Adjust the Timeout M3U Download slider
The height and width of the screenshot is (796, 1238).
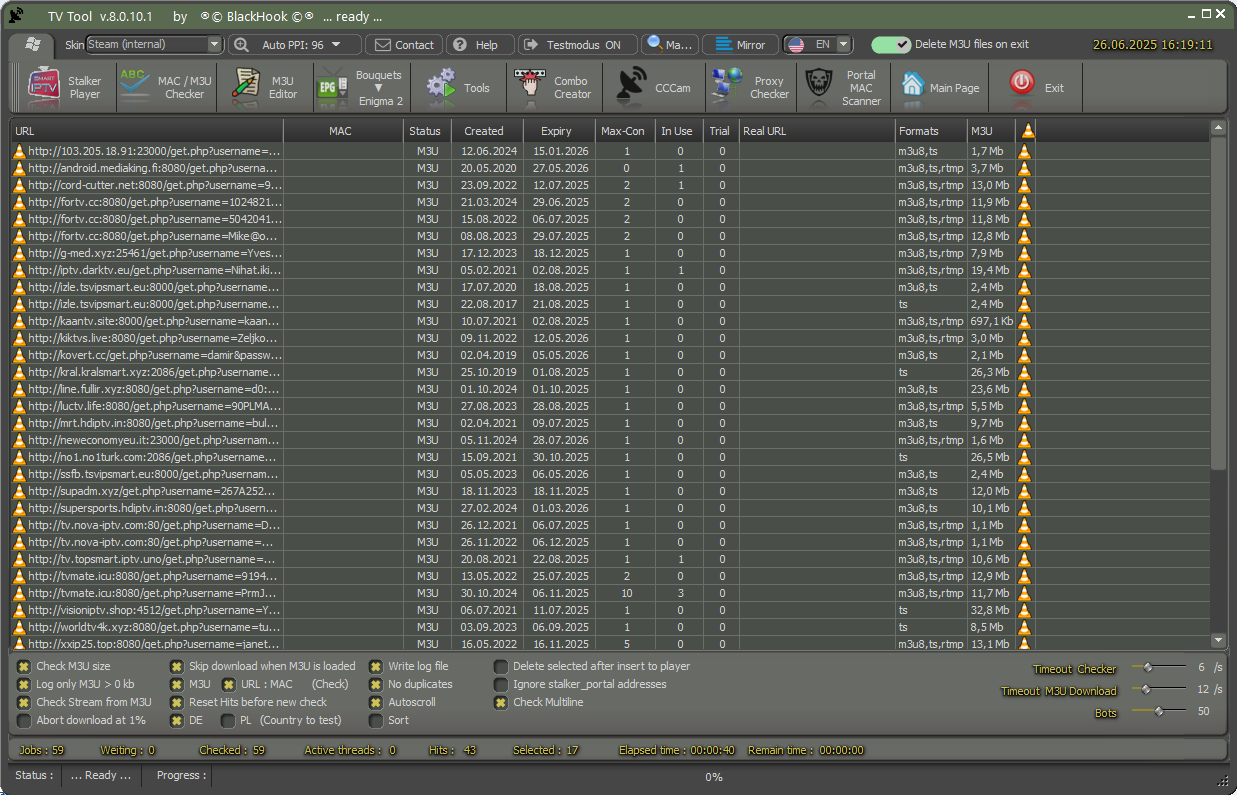click(x=1158, y=690)
